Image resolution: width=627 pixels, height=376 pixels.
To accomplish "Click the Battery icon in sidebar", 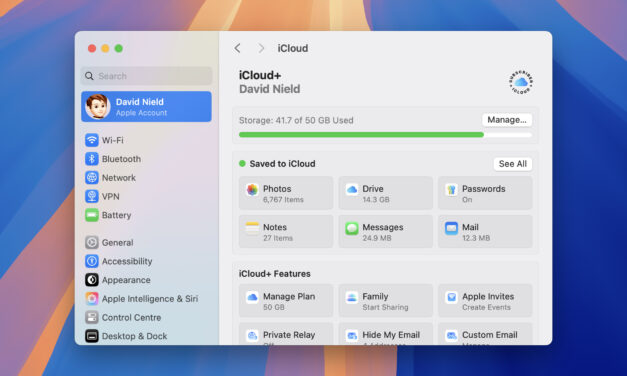I will [92, 215].
